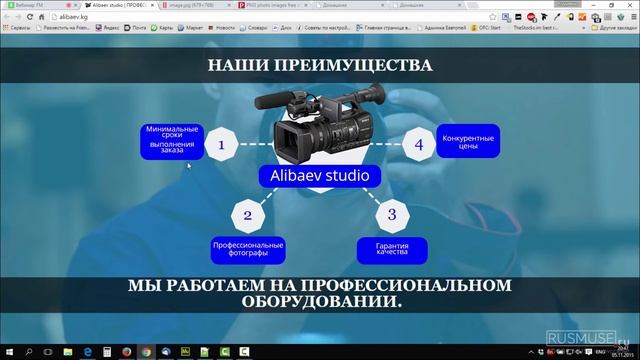
Task: Click the green gem extension icon
Action: point(621,17)
